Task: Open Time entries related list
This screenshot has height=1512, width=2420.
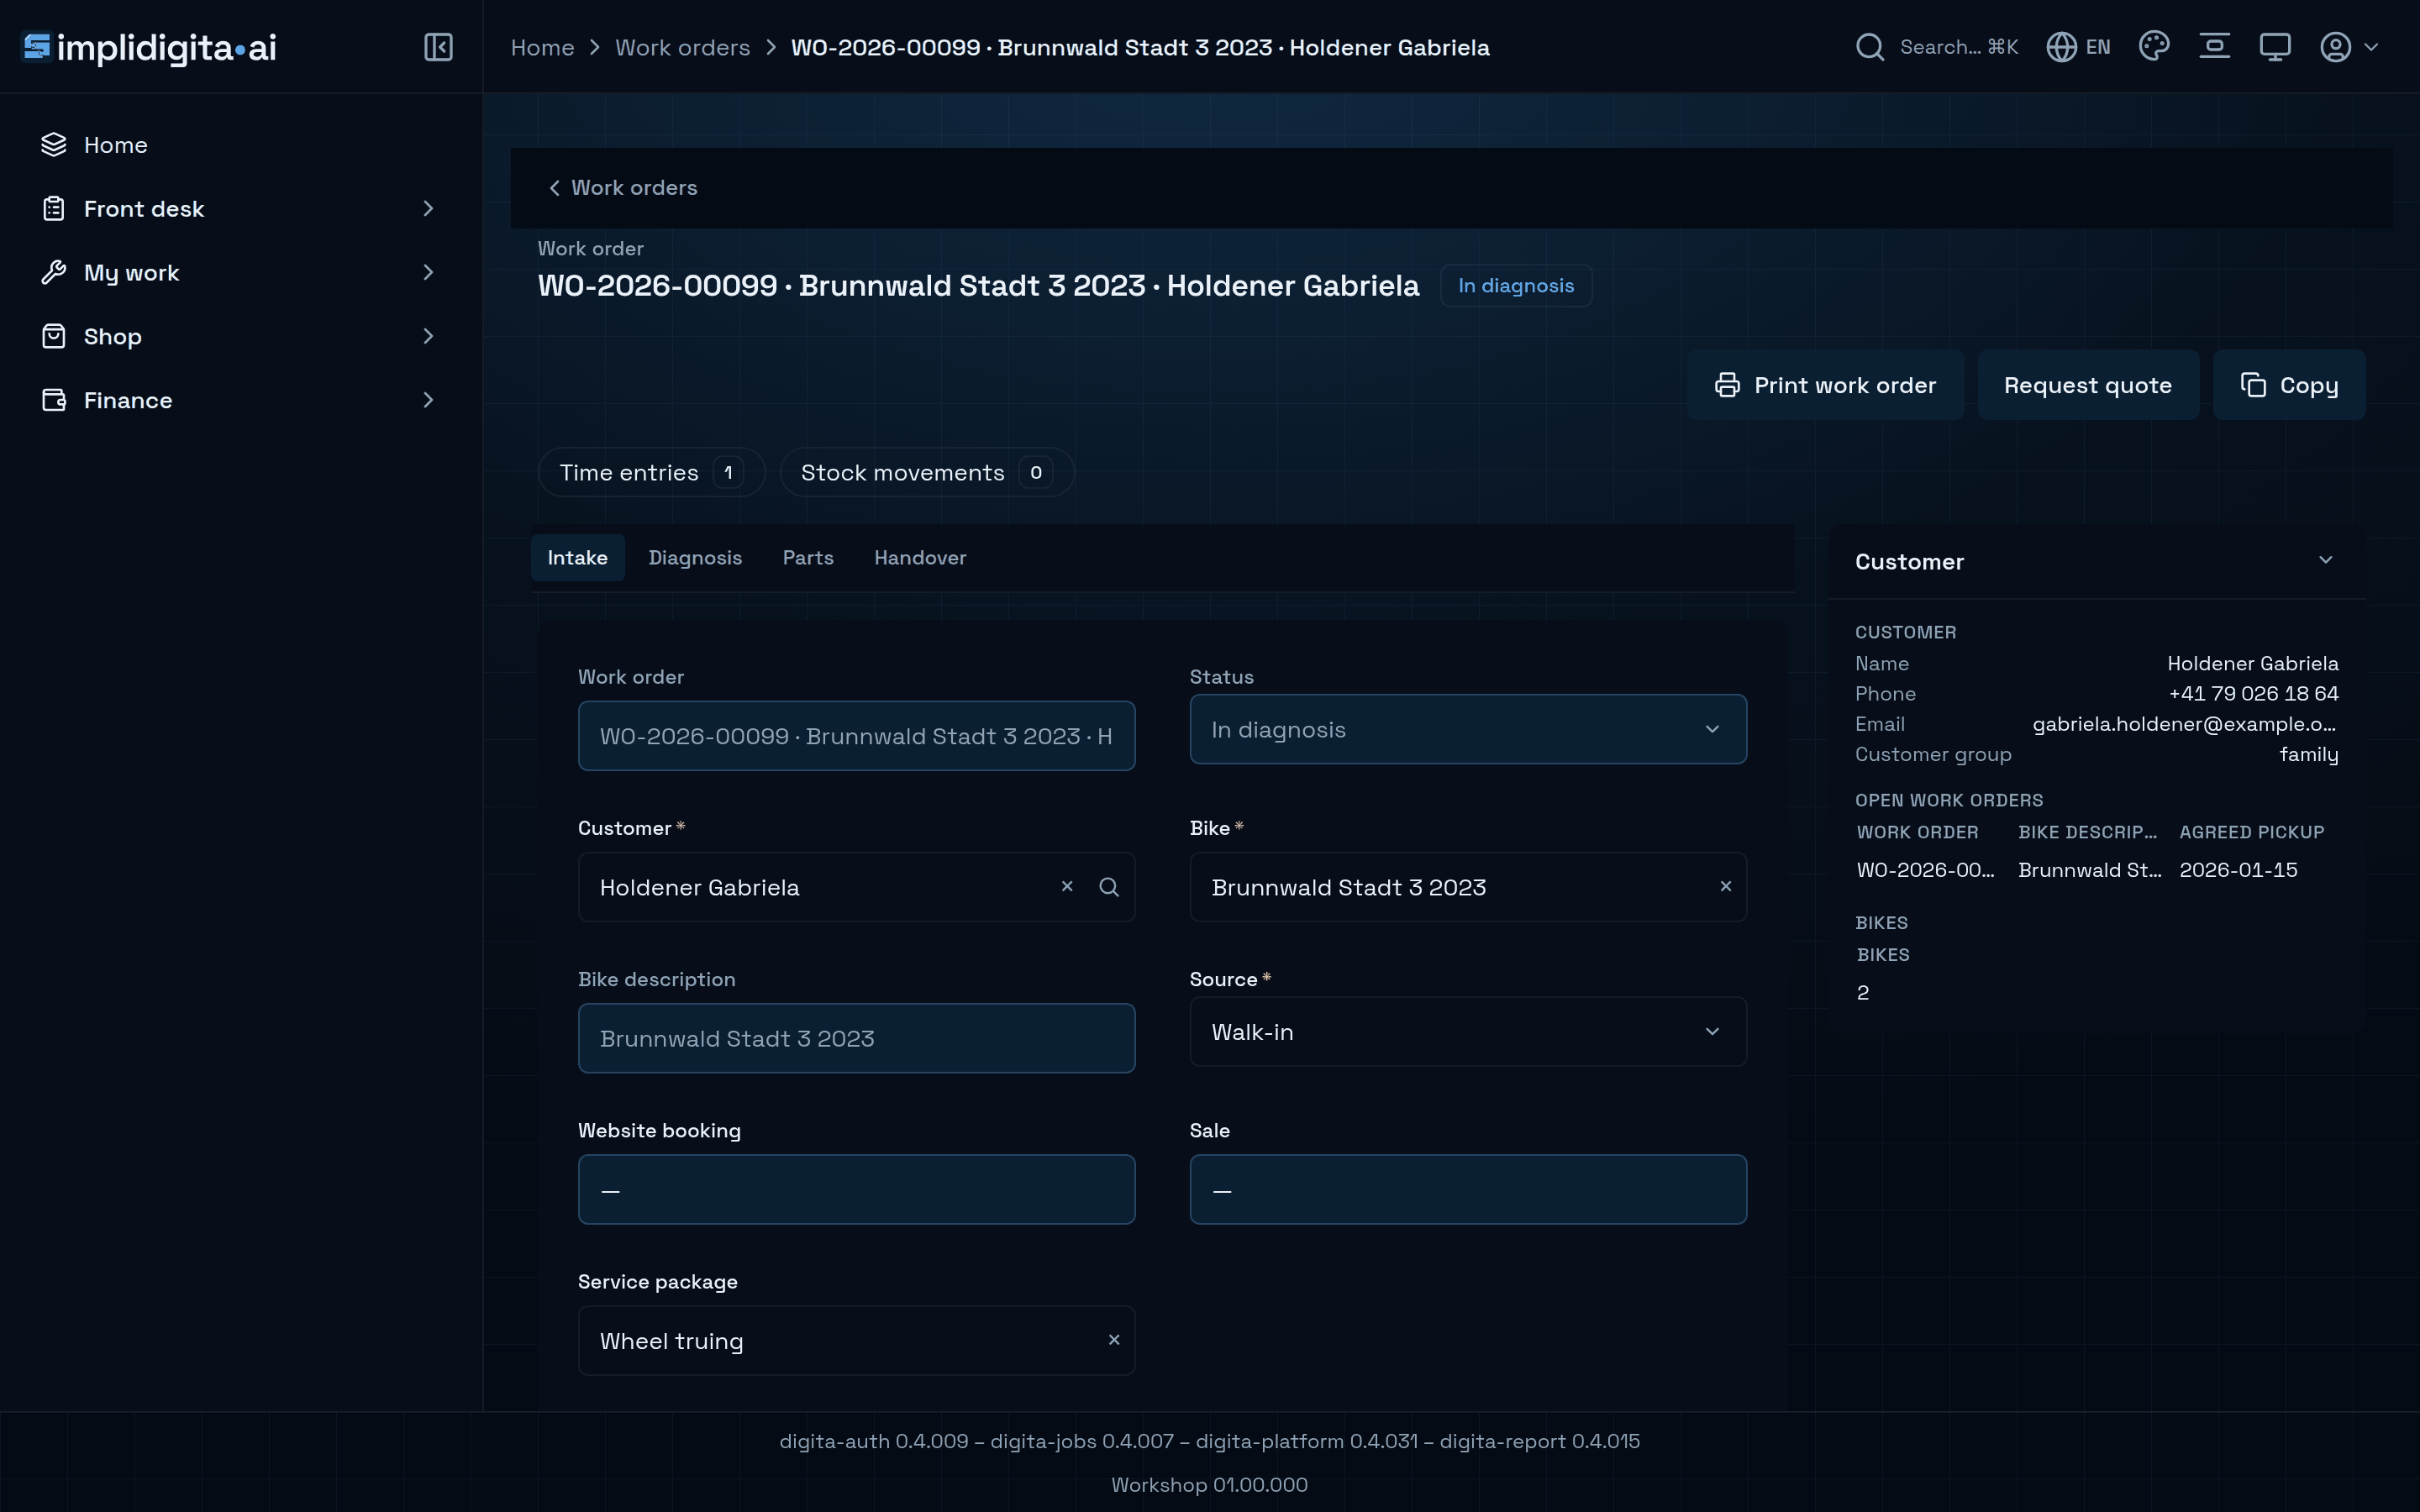Action: (651, 472)
